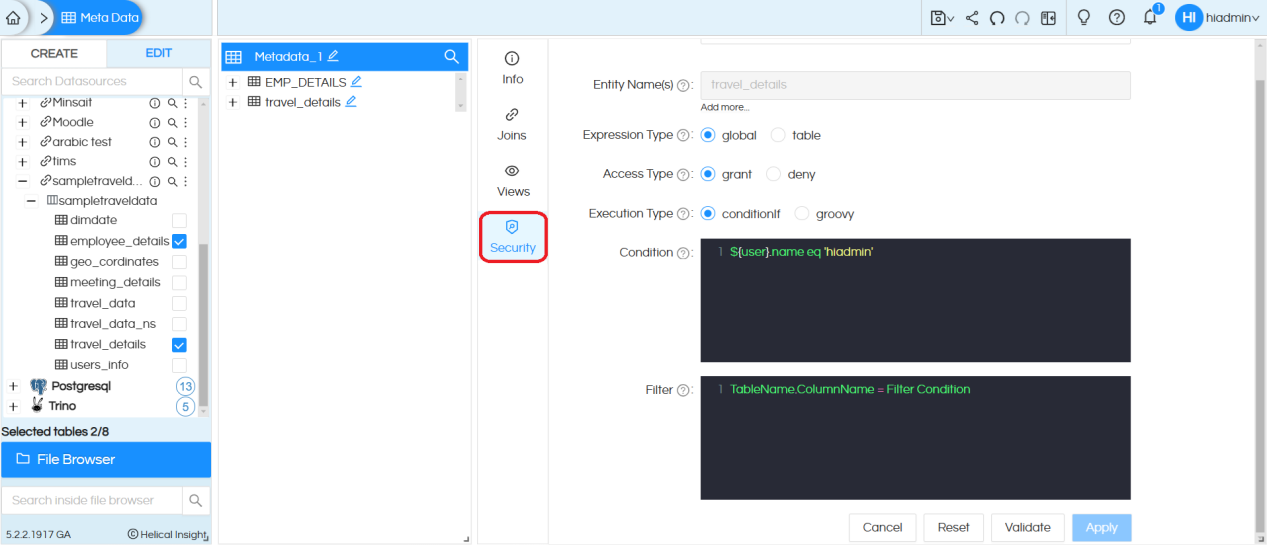The image size is (1267, 546).
Task: Open the save options icon in top toolbar
Action: click(x=942, y=18)
